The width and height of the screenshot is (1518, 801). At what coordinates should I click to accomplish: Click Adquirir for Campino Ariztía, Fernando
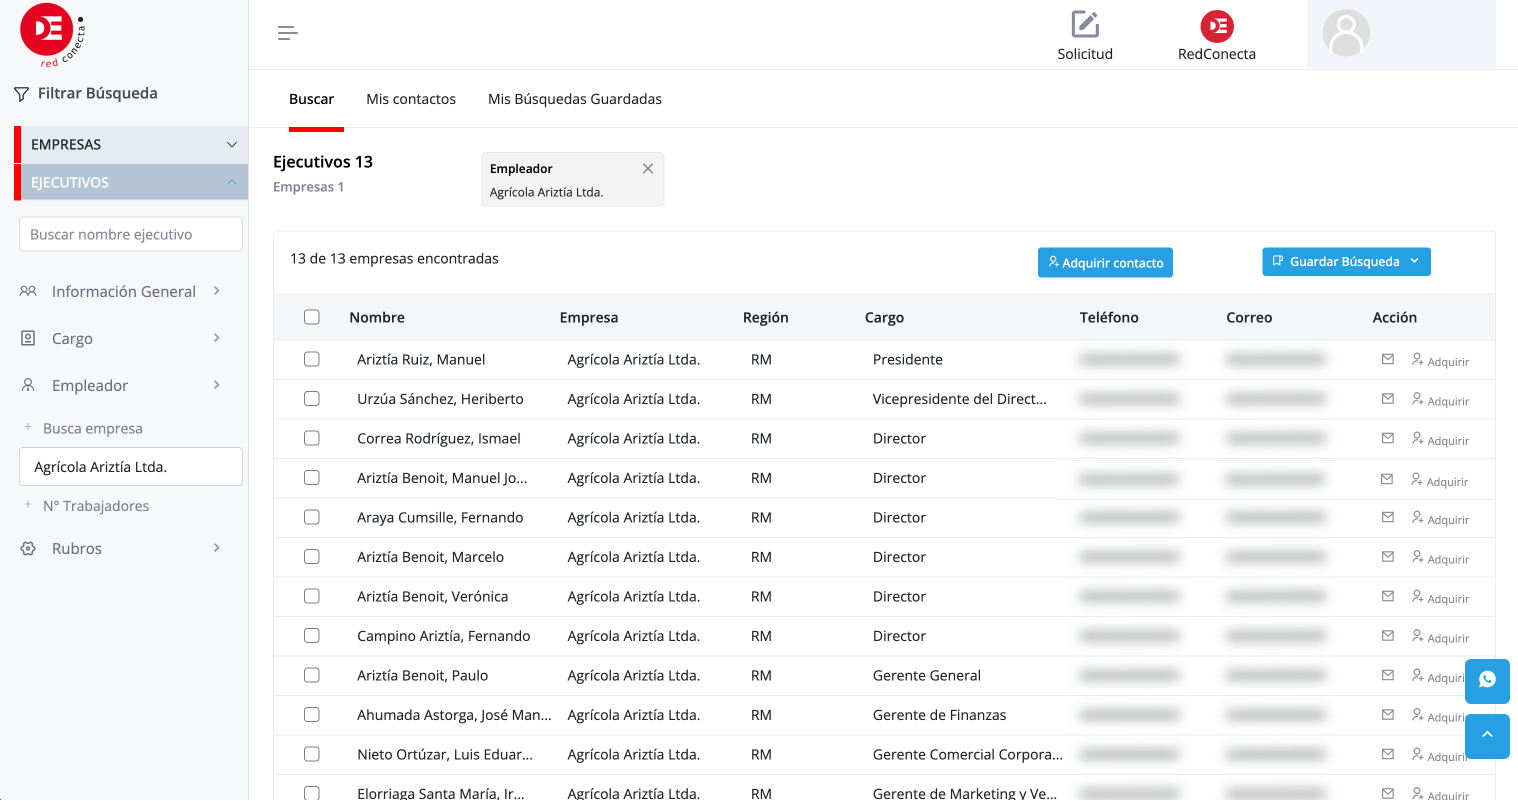pyautogui.click(x=1440, y=637)
